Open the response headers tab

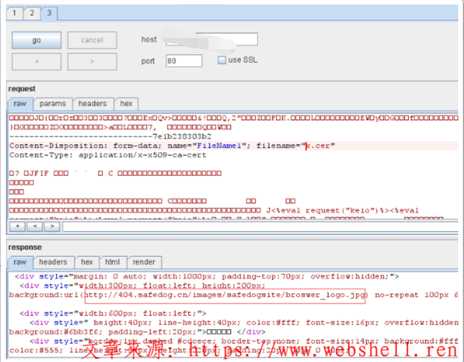point(53,262)
